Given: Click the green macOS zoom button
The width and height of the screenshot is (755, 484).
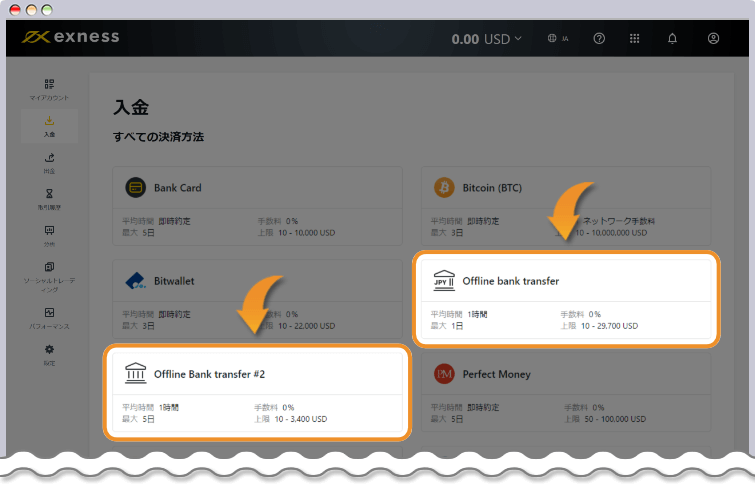Looking at the screenshot, I should click(x=47, y=10).
